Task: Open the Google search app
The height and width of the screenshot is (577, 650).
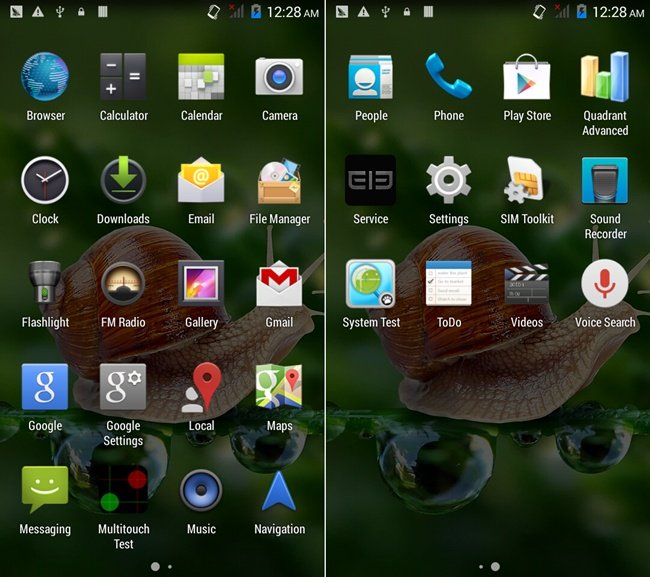Action: (x=45, y=386)
